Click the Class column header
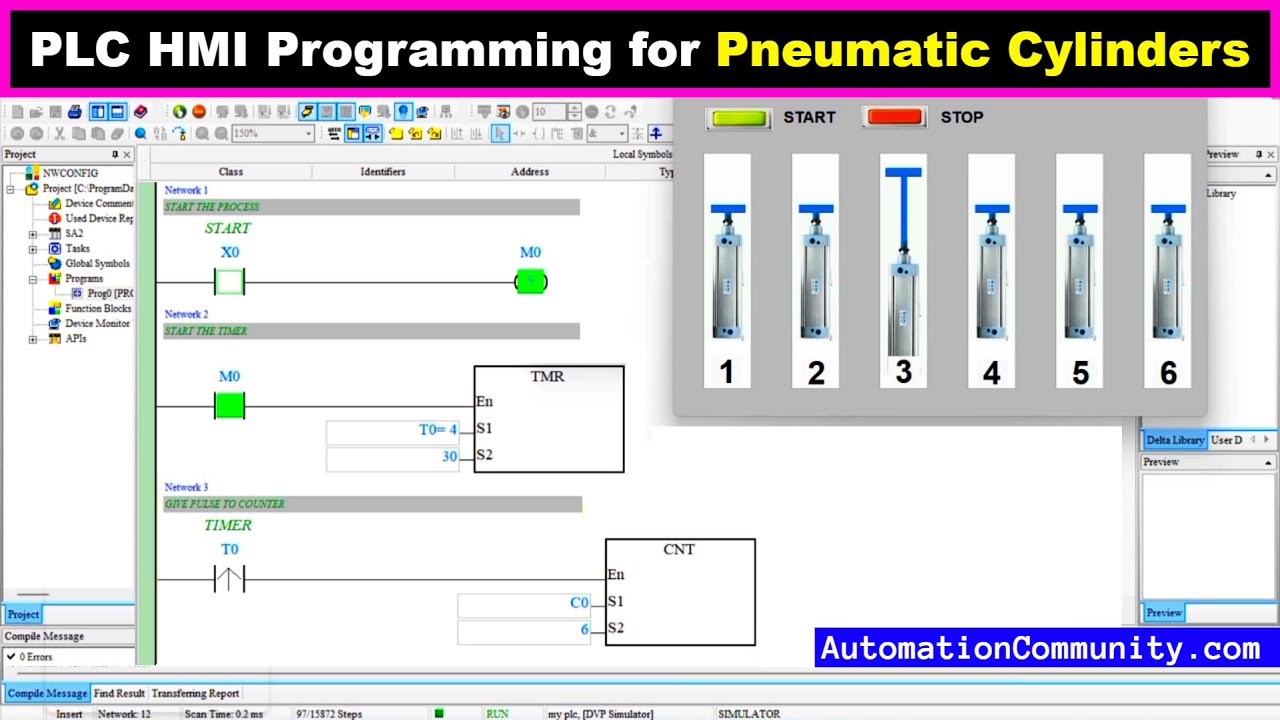Screen dimensions: 1280x720 [x=231, y=172]
